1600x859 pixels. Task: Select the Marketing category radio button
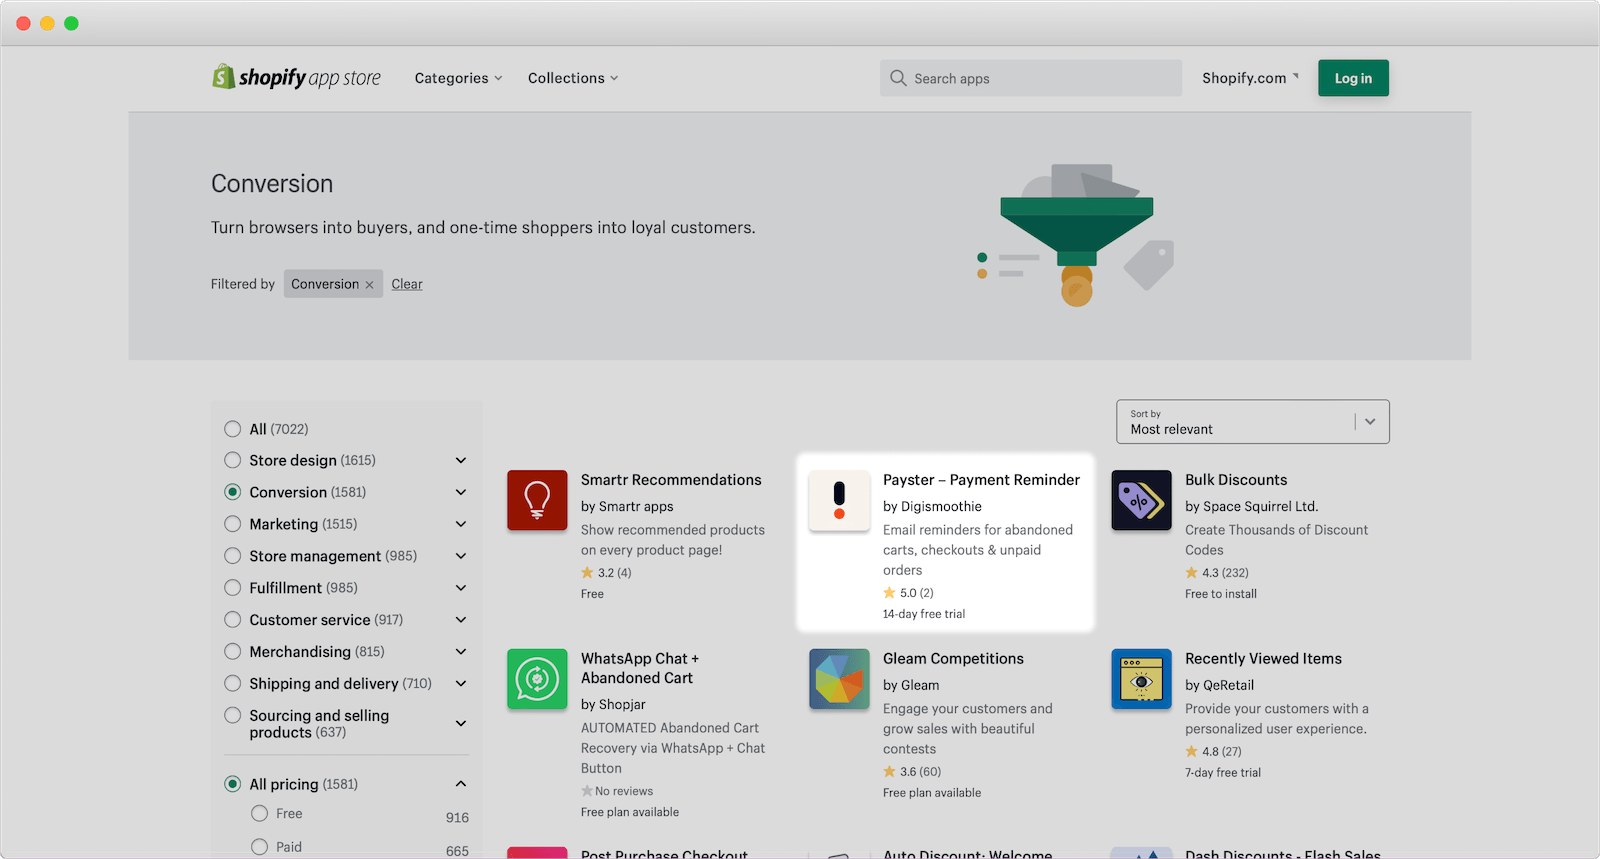click(x=233, y=524)
